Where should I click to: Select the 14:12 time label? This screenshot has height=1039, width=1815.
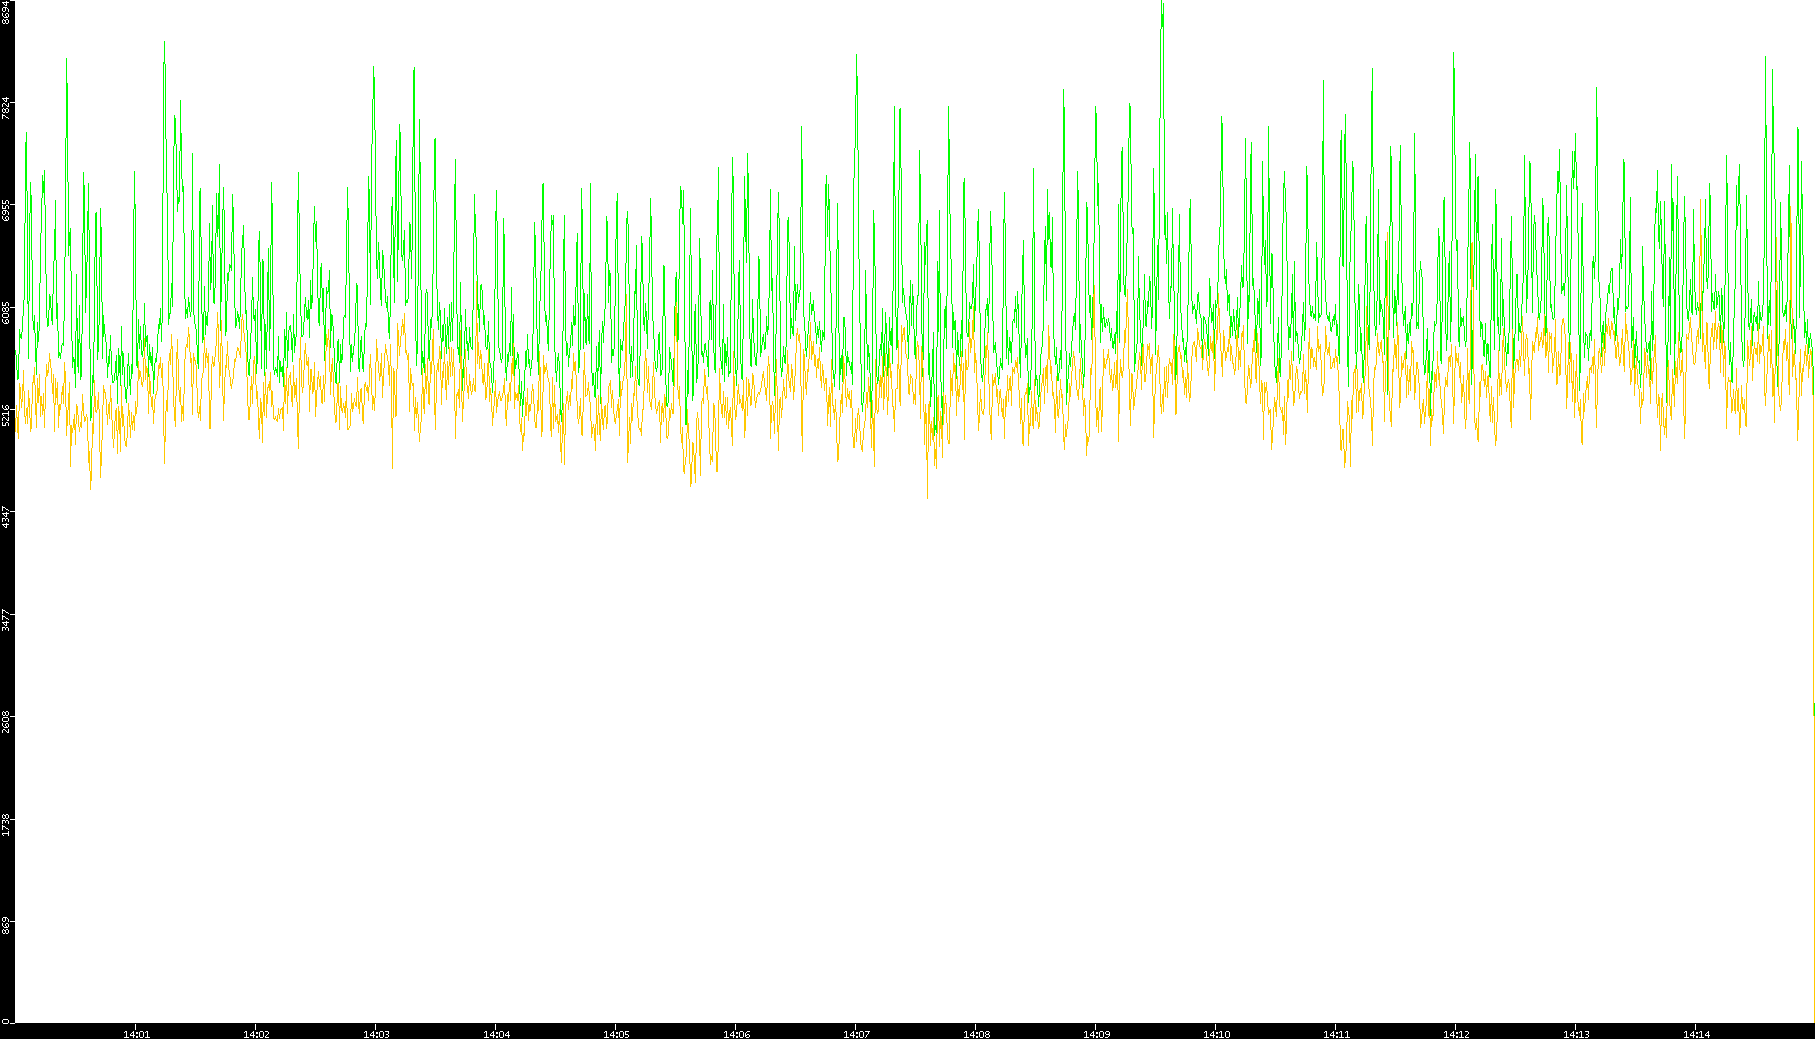[1456, 1034]
